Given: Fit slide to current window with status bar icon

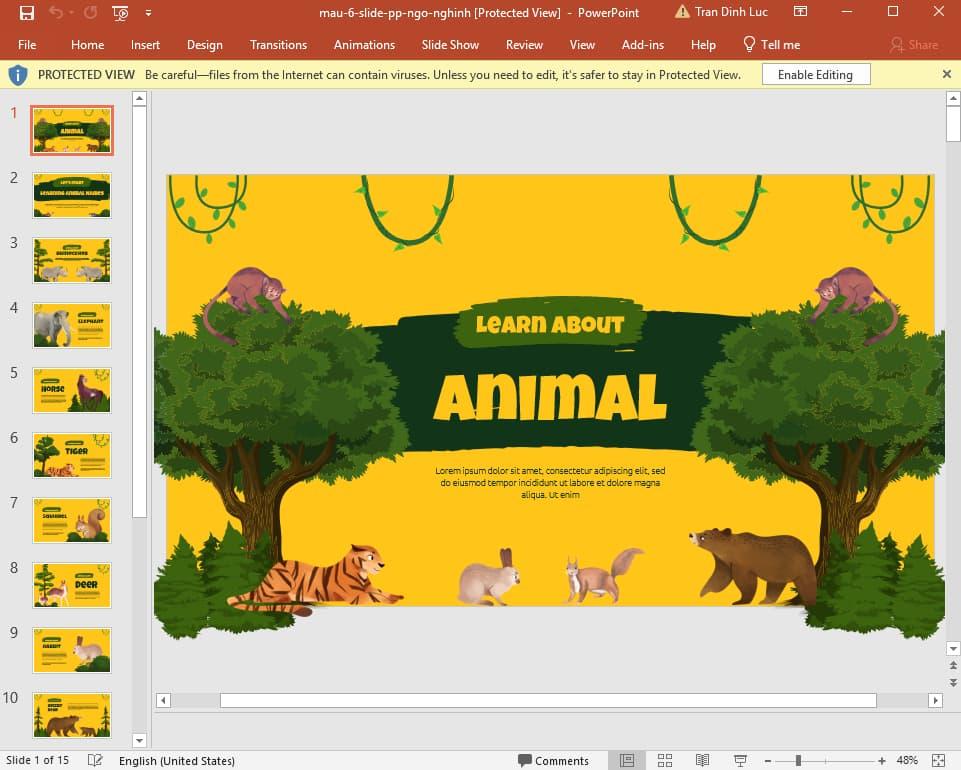Looking at the screenshot, I should [x=936, y=761].
